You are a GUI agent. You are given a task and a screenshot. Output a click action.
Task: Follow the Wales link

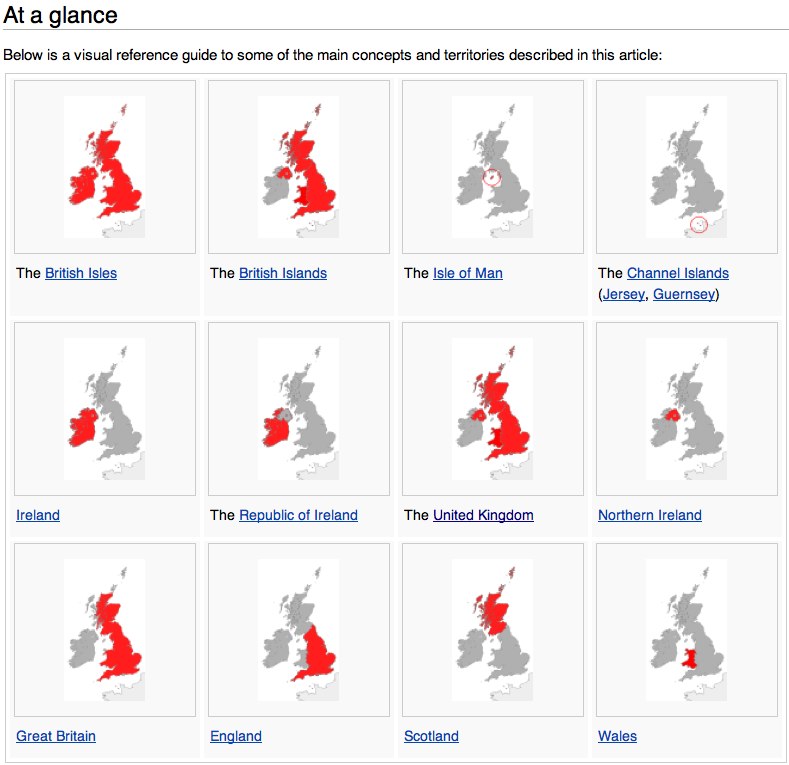tap(617, 736)
